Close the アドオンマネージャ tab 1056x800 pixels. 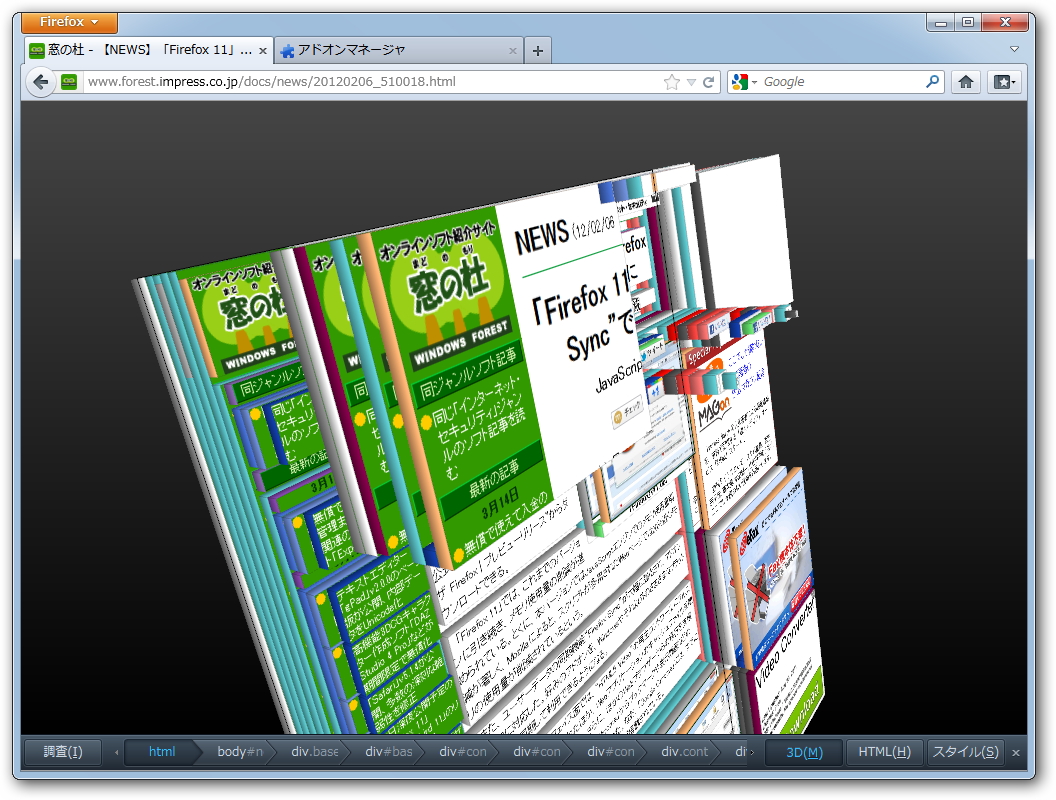pyautogui.click(x=513, y=51)
